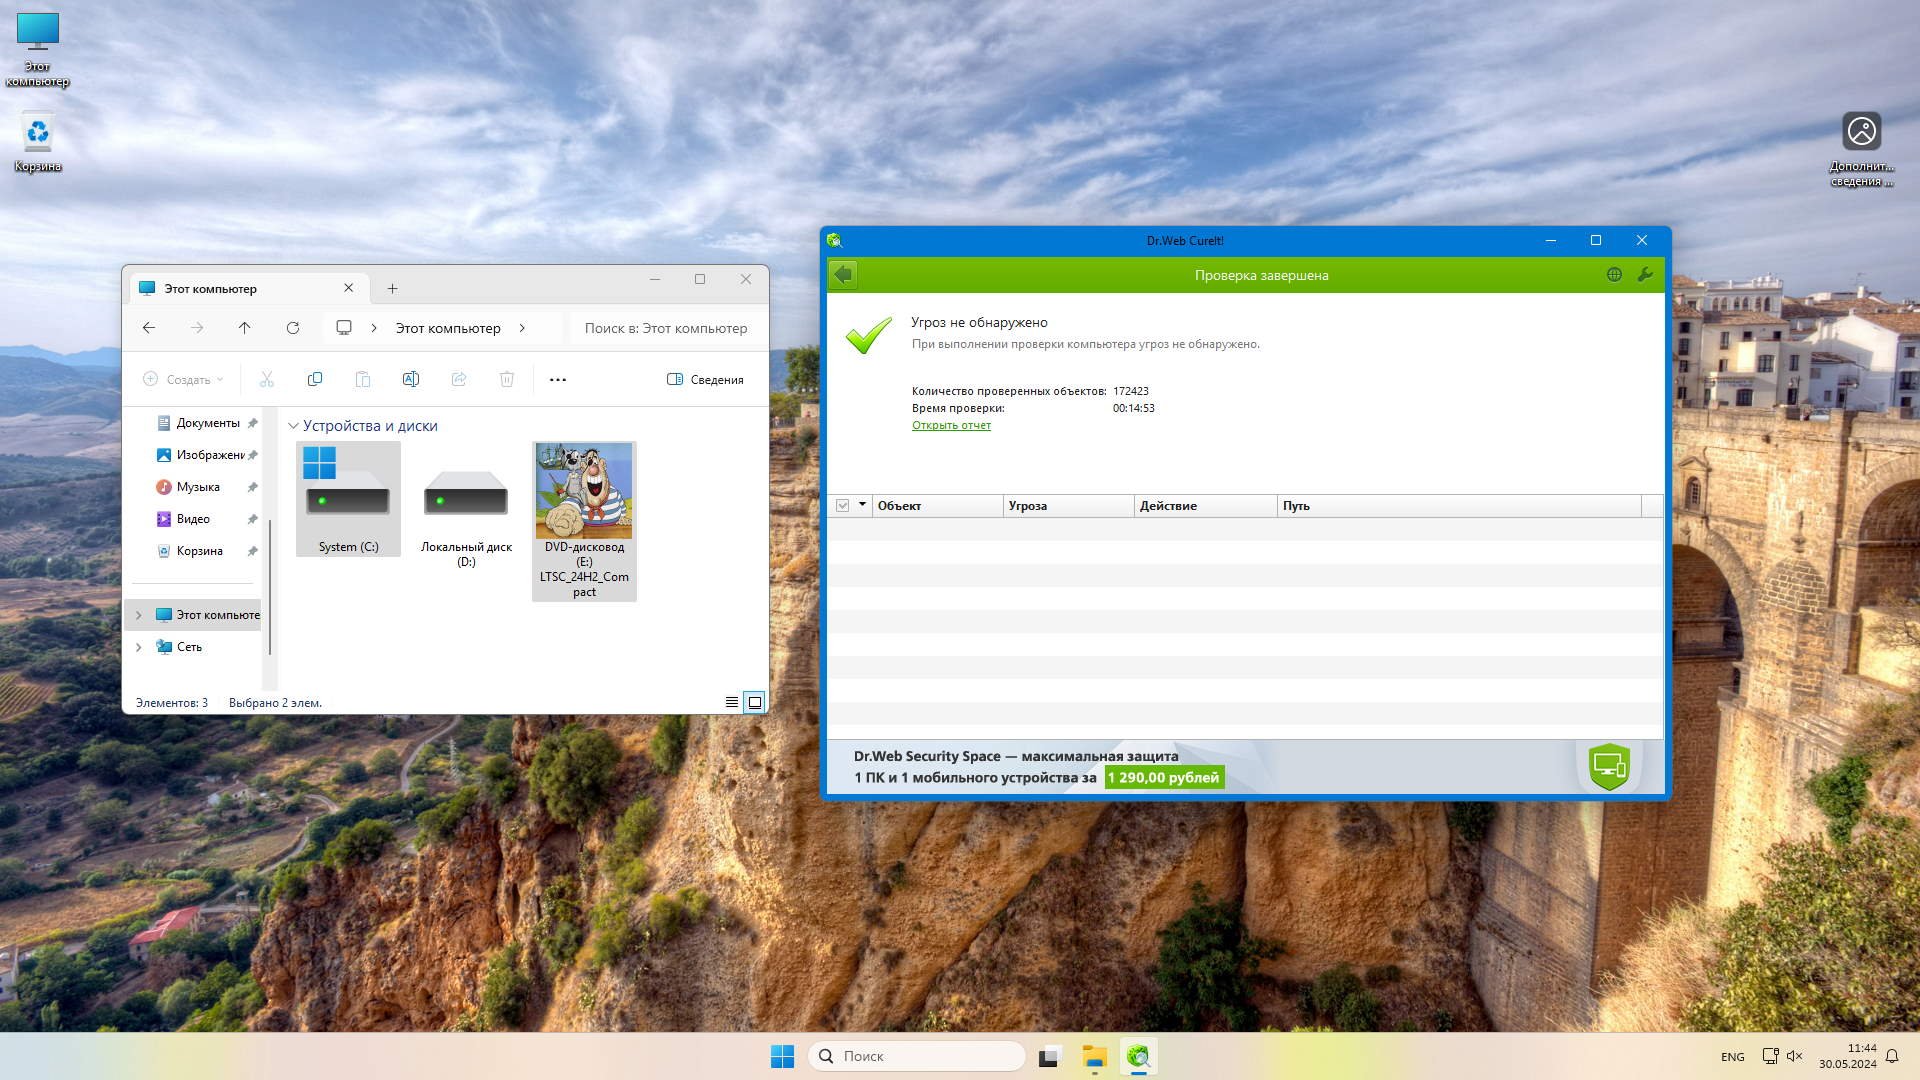Switch to details list view
This screenshot has width=1920, height=1080.
coord(731,703)
